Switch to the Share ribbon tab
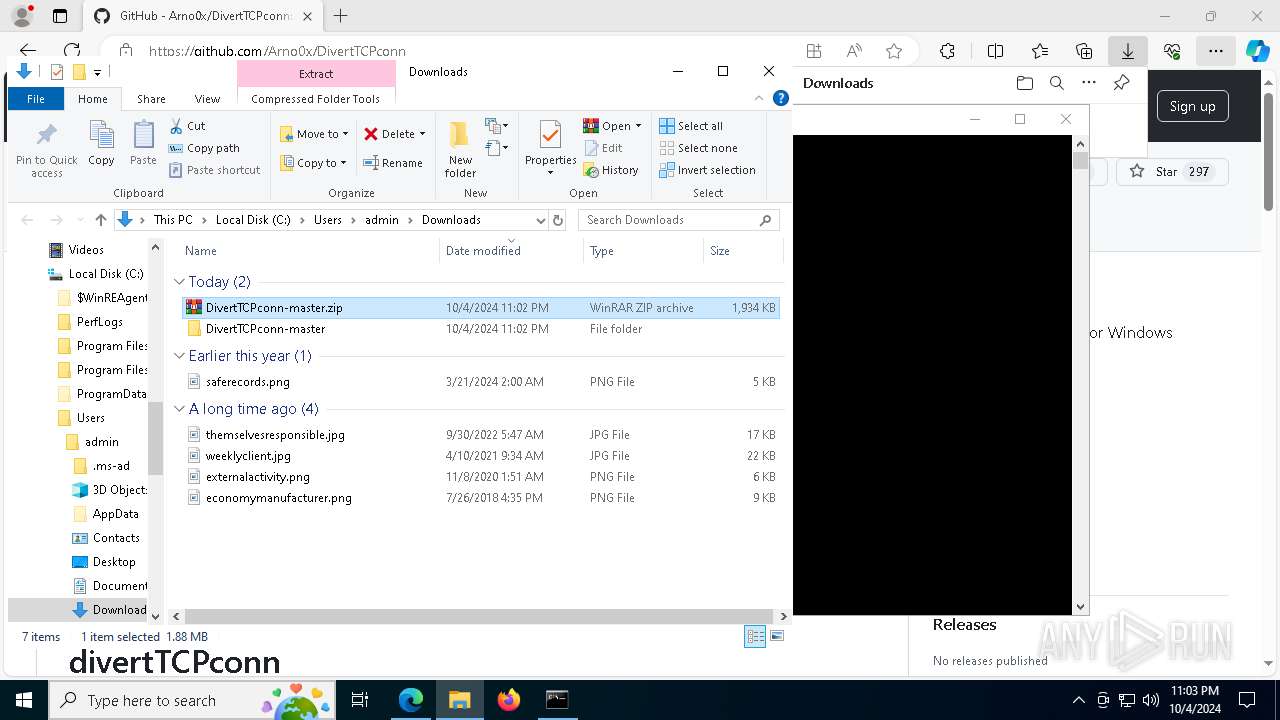Image resolution: width=1280 pixels, height=720 pixels. pos(151,99)
